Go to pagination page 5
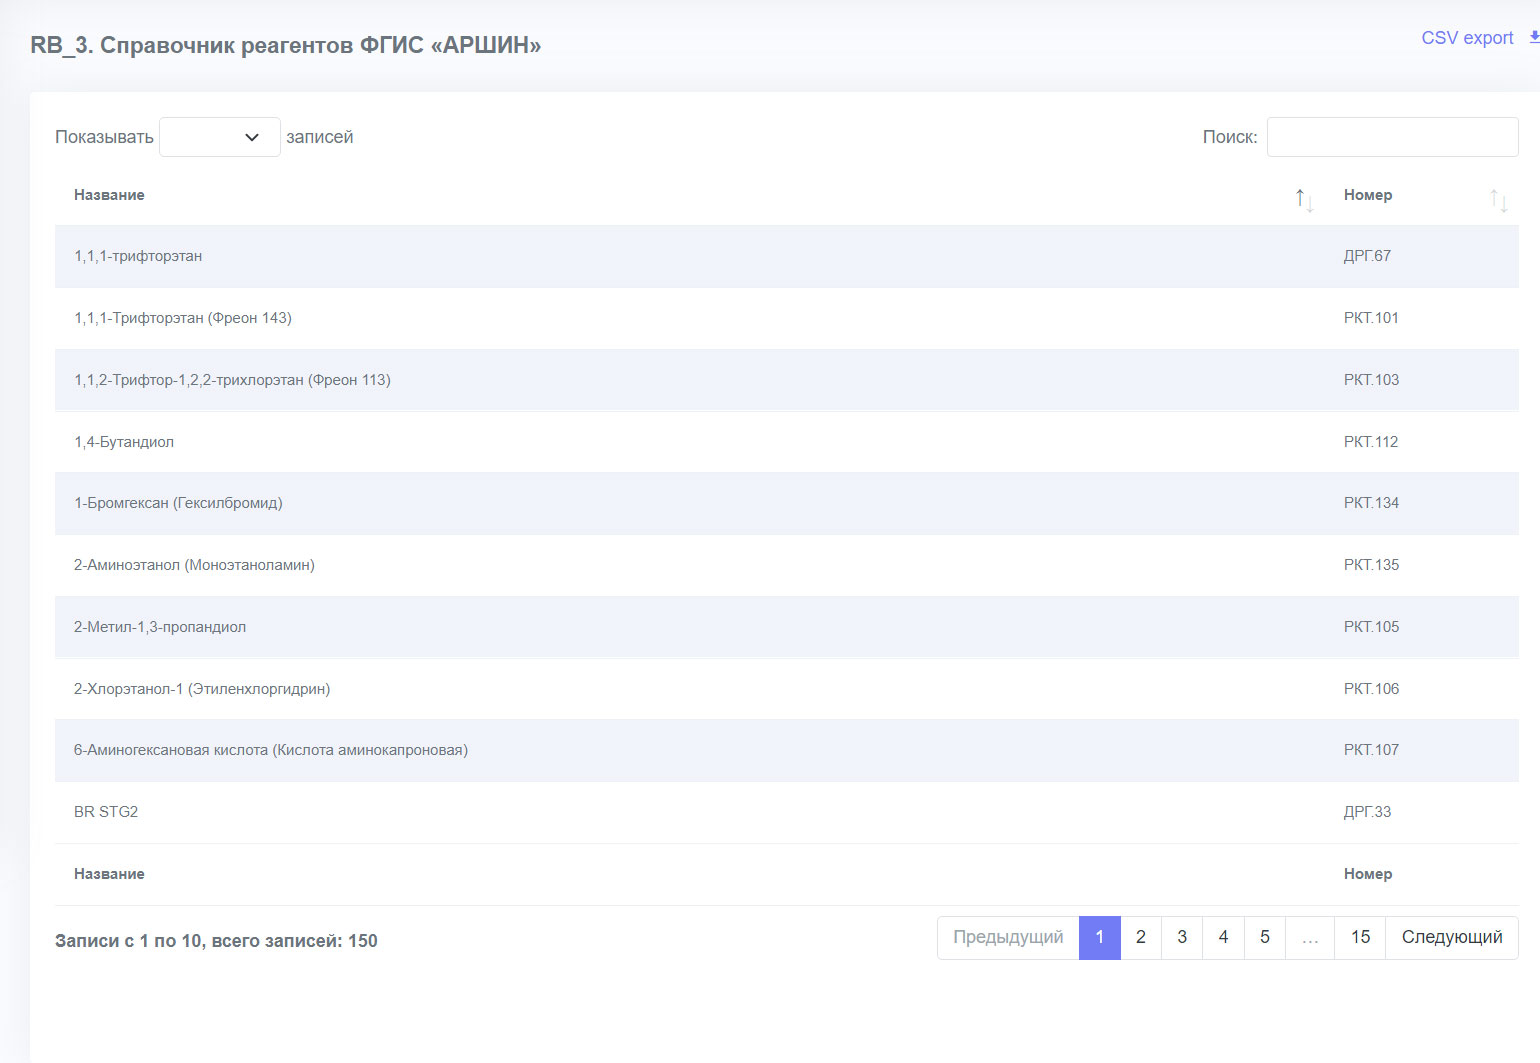Image resolution: width=1540 pixels, height=1063 pixels. coord(1265,938)
